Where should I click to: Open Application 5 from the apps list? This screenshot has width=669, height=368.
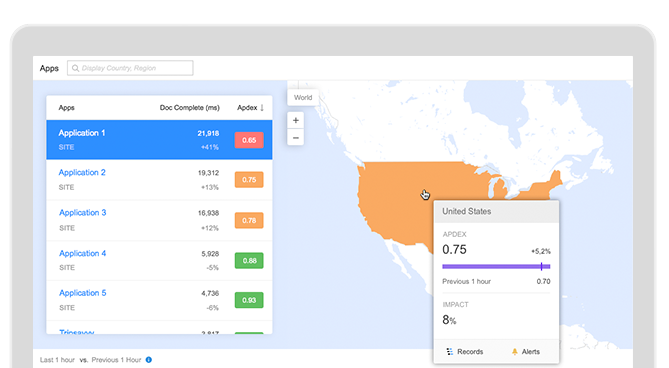82,293
